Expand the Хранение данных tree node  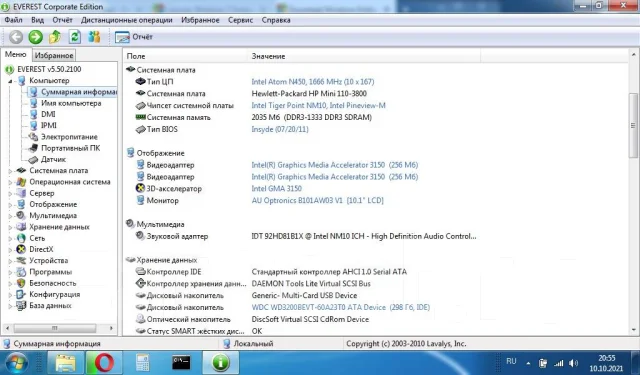pyautogui.click(x=10, y=227)
